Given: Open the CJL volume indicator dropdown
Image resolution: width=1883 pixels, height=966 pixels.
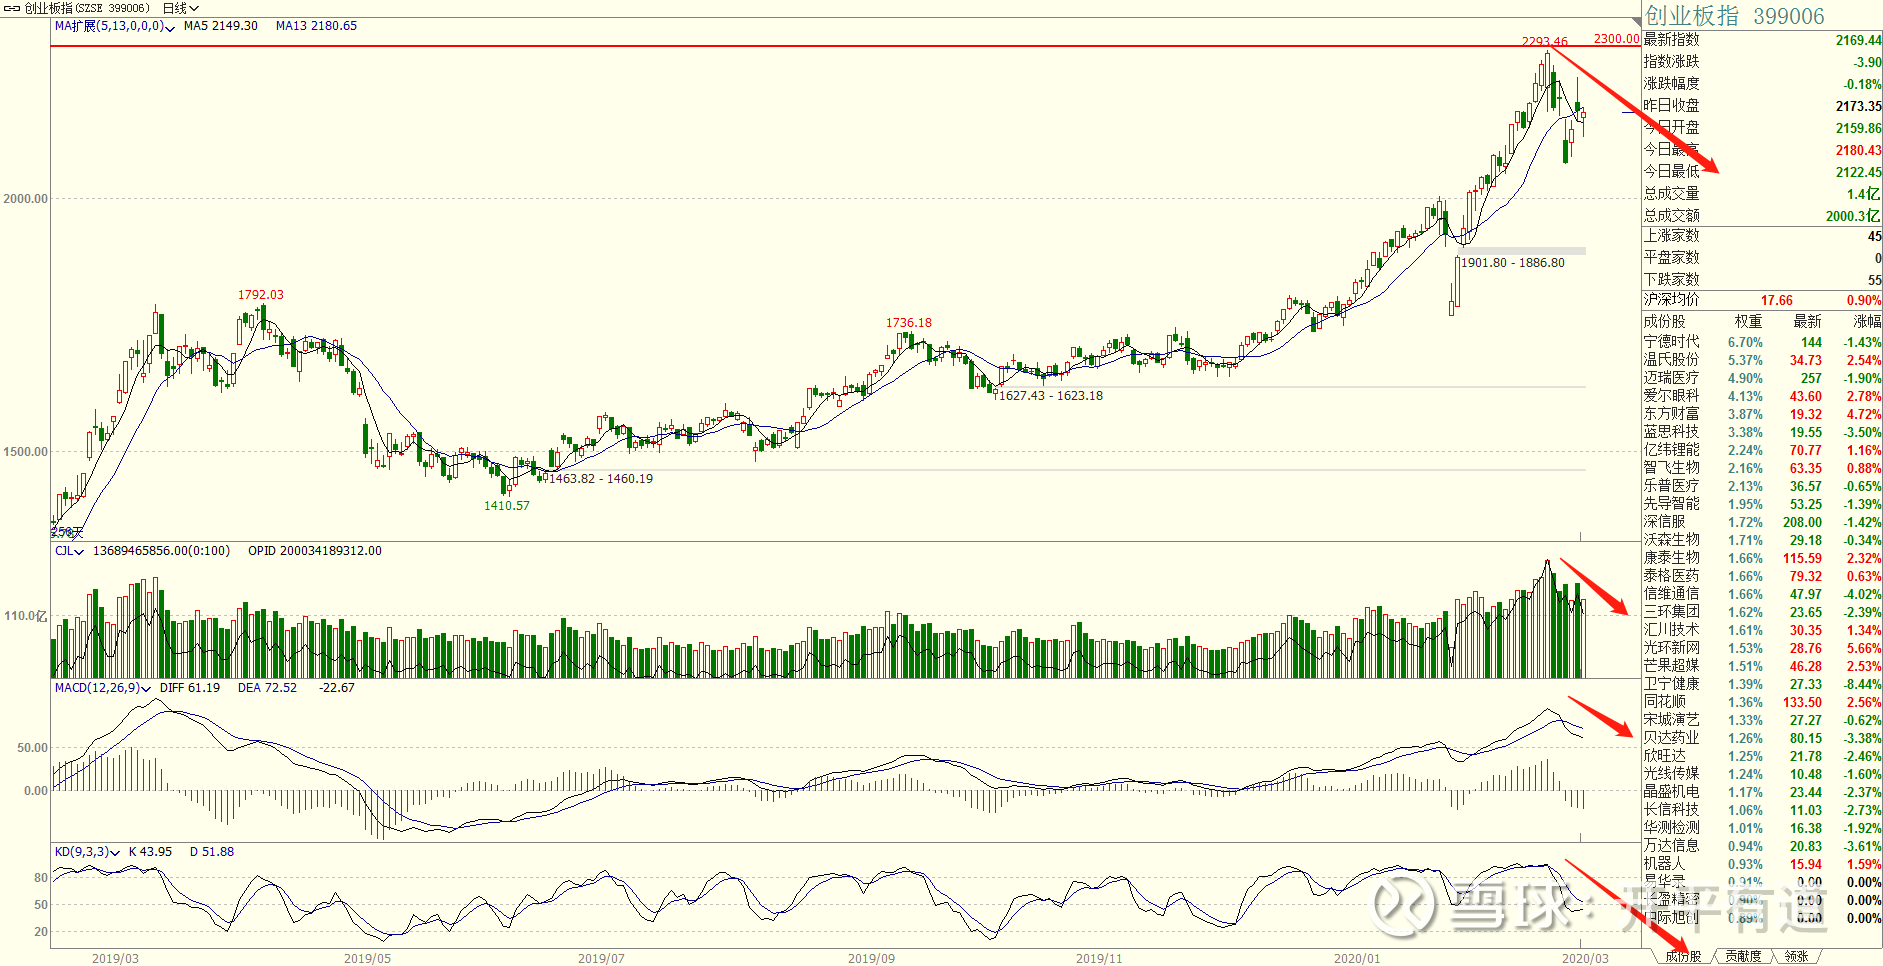Looking at the screenshot, I should [69, 551].
